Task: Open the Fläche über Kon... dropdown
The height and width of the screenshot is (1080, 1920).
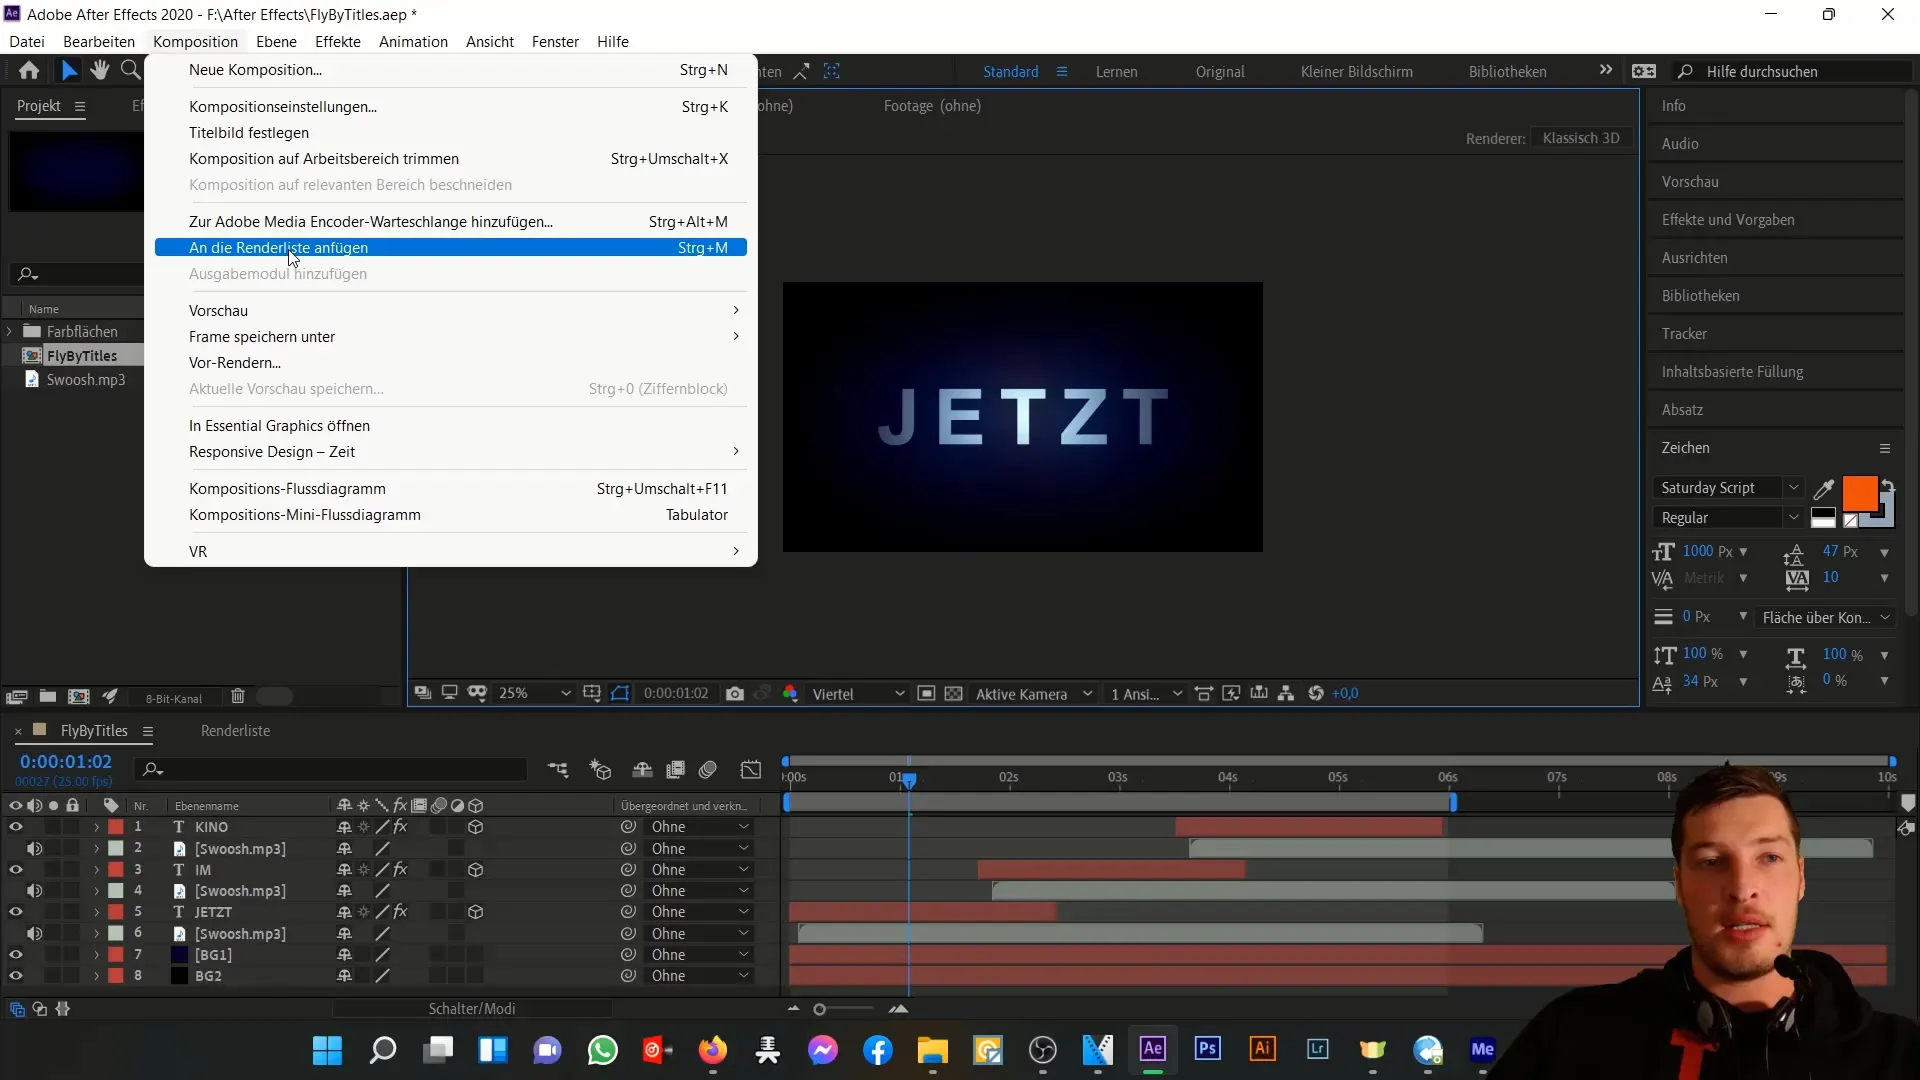Action: 1826,618
